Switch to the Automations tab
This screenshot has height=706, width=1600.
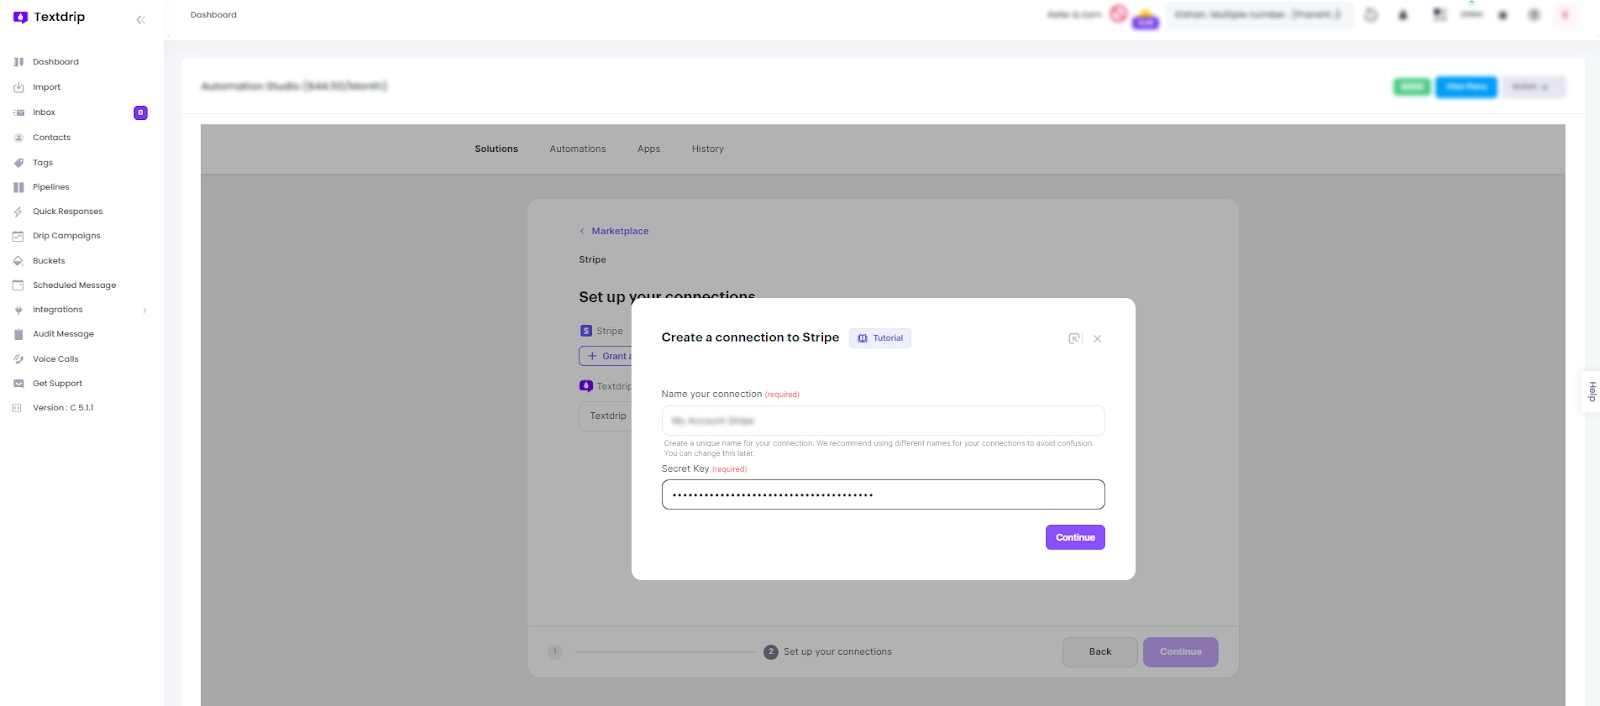tap(578, 149)
